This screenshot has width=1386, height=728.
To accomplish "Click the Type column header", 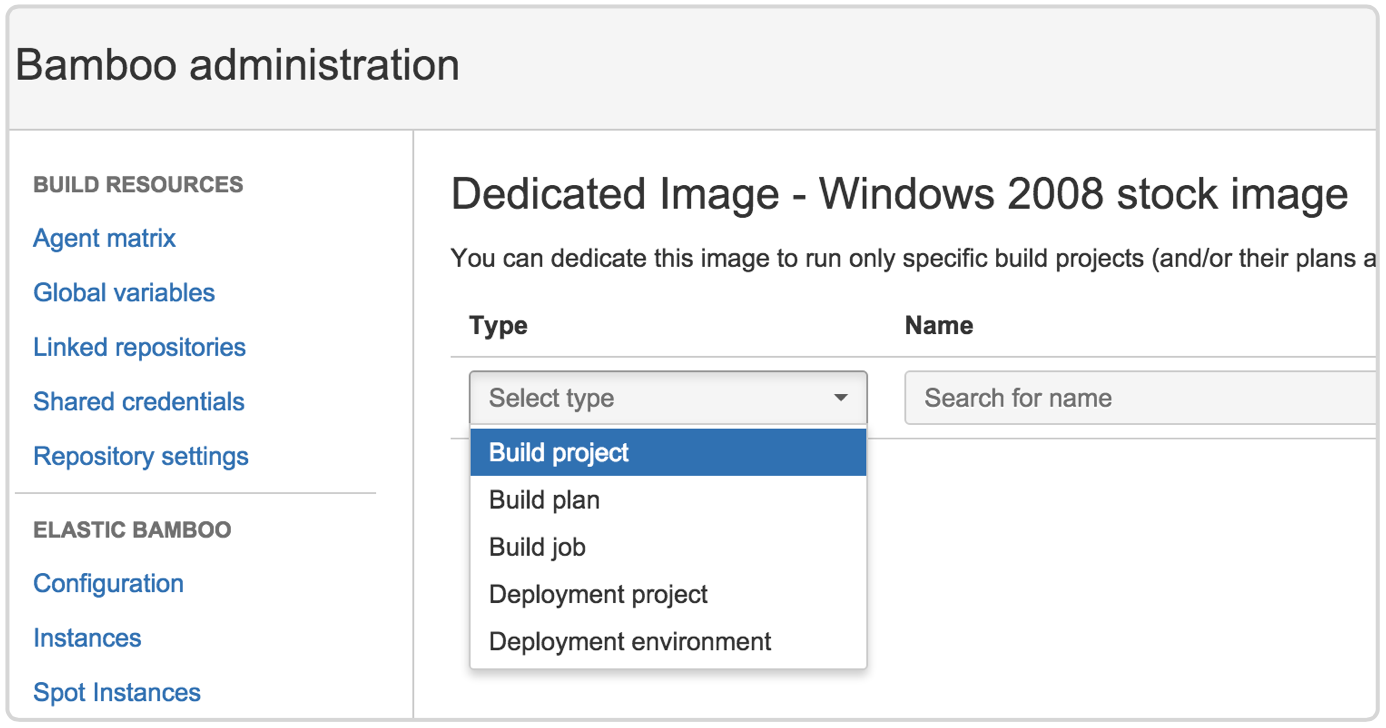I will tap(498, 326).
